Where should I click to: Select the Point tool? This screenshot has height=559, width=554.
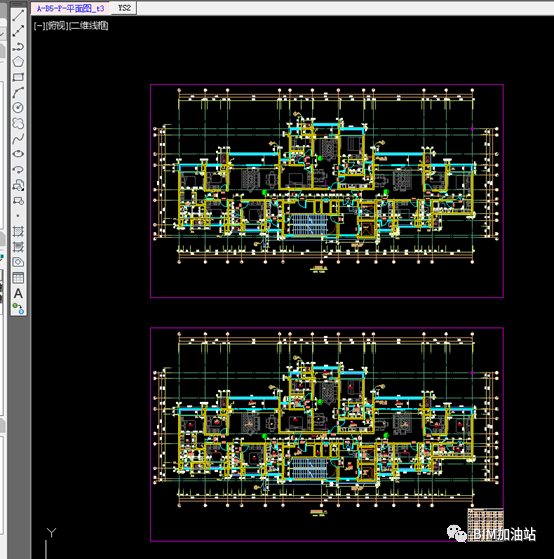click(x=18, y=216)
